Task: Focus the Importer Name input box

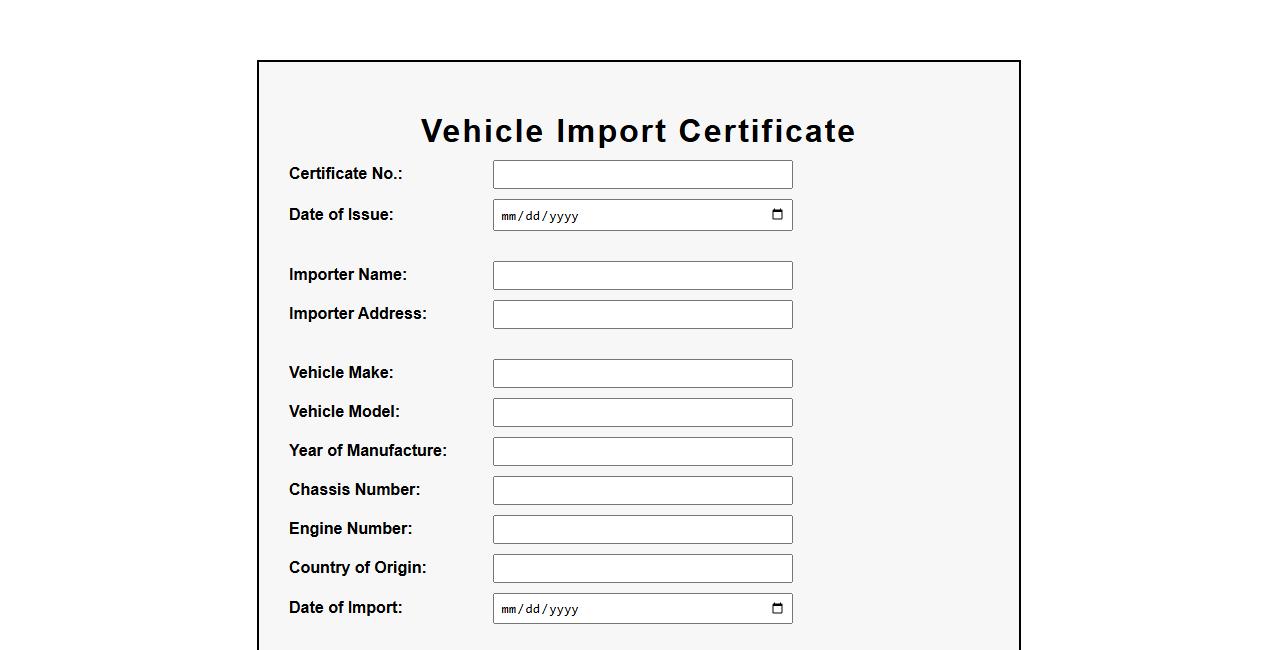Action: 642,275
